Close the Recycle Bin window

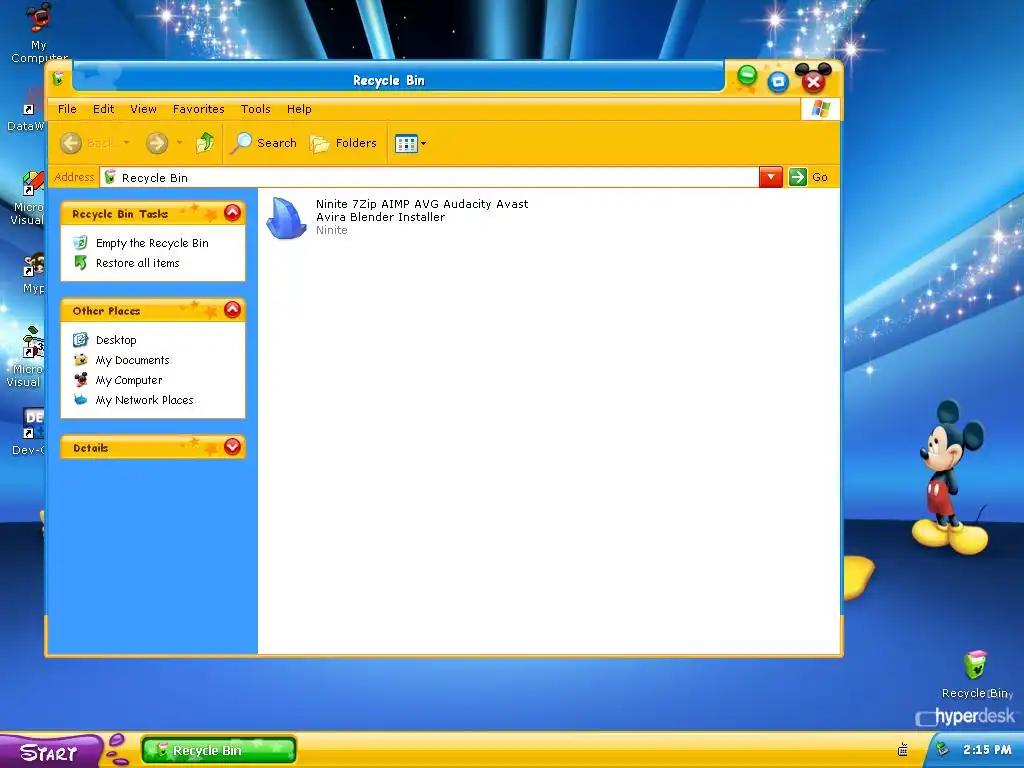pyautogui.click(x=813, y=82)
